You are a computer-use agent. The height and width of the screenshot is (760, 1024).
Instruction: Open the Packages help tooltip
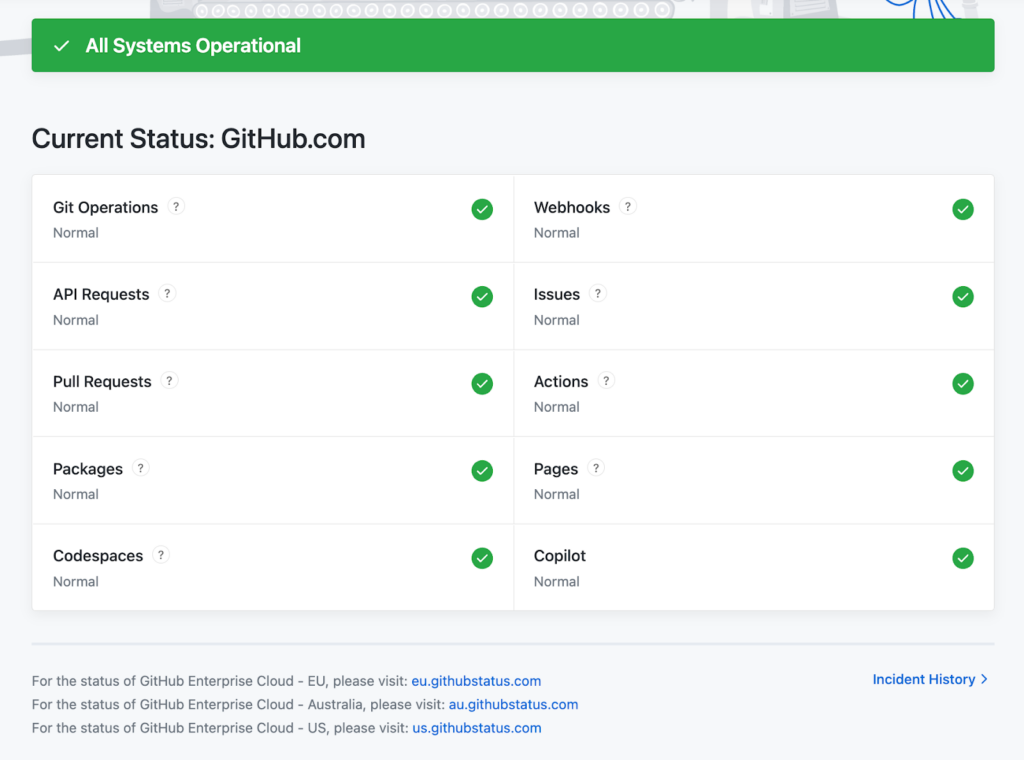point(140,467)
